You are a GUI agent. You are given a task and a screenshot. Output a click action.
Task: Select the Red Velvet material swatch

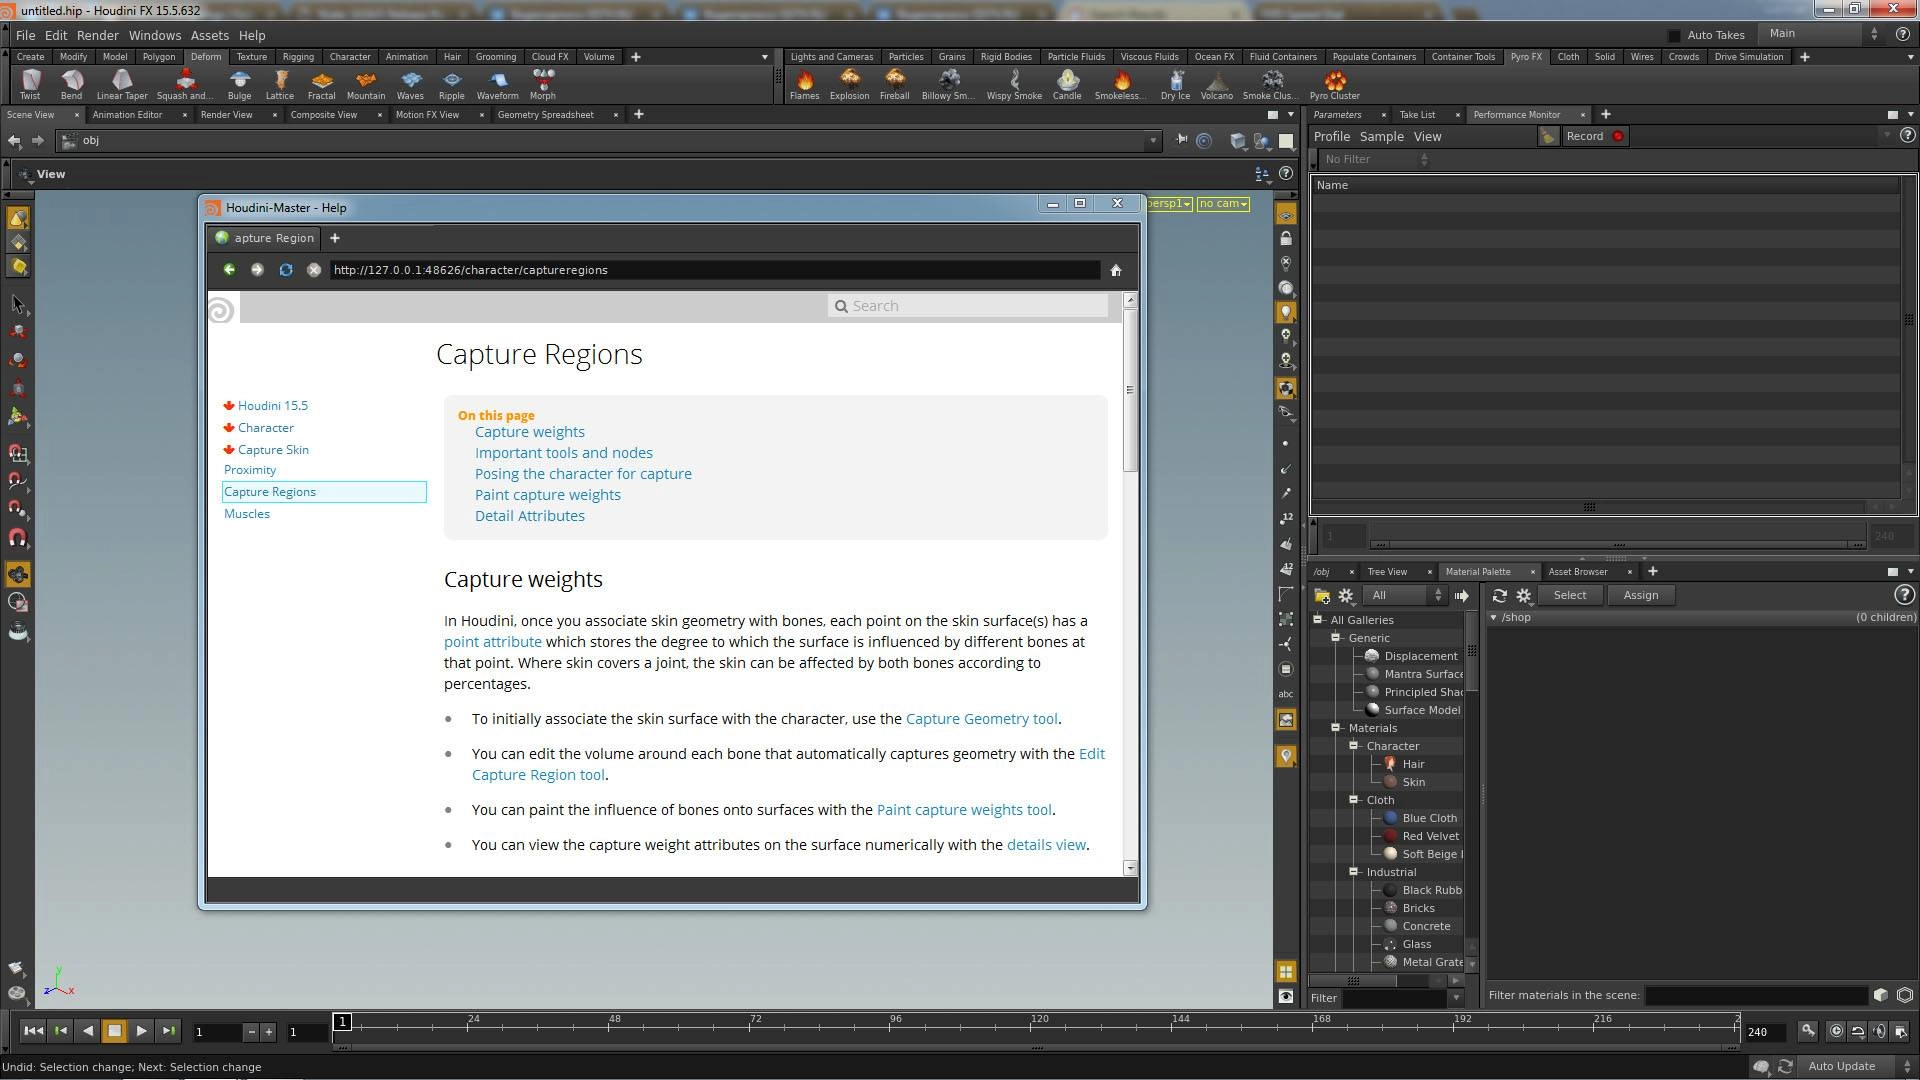1391,836
